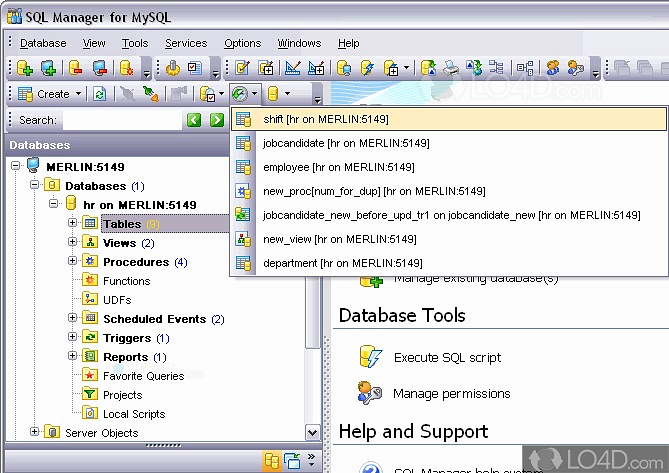
Task: Click the refresh icon next to Create
Action: click(99, 94)
